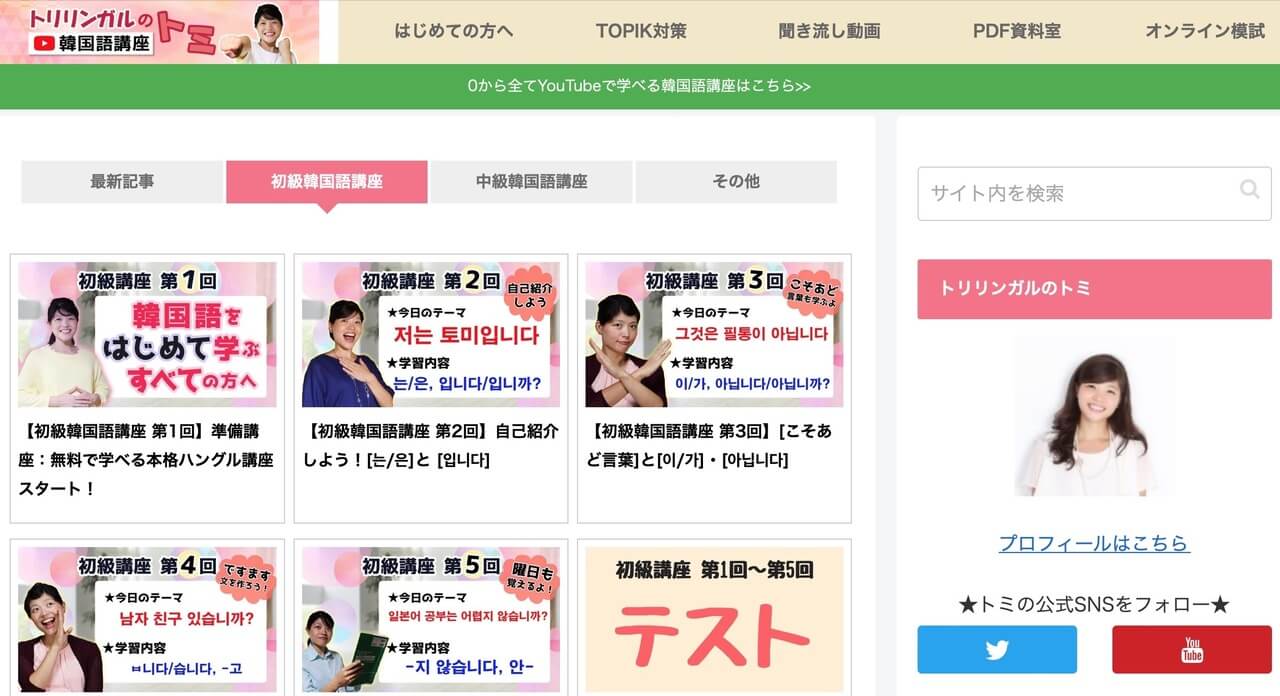Click the search magnifier icon

[x=1249, y=189]
